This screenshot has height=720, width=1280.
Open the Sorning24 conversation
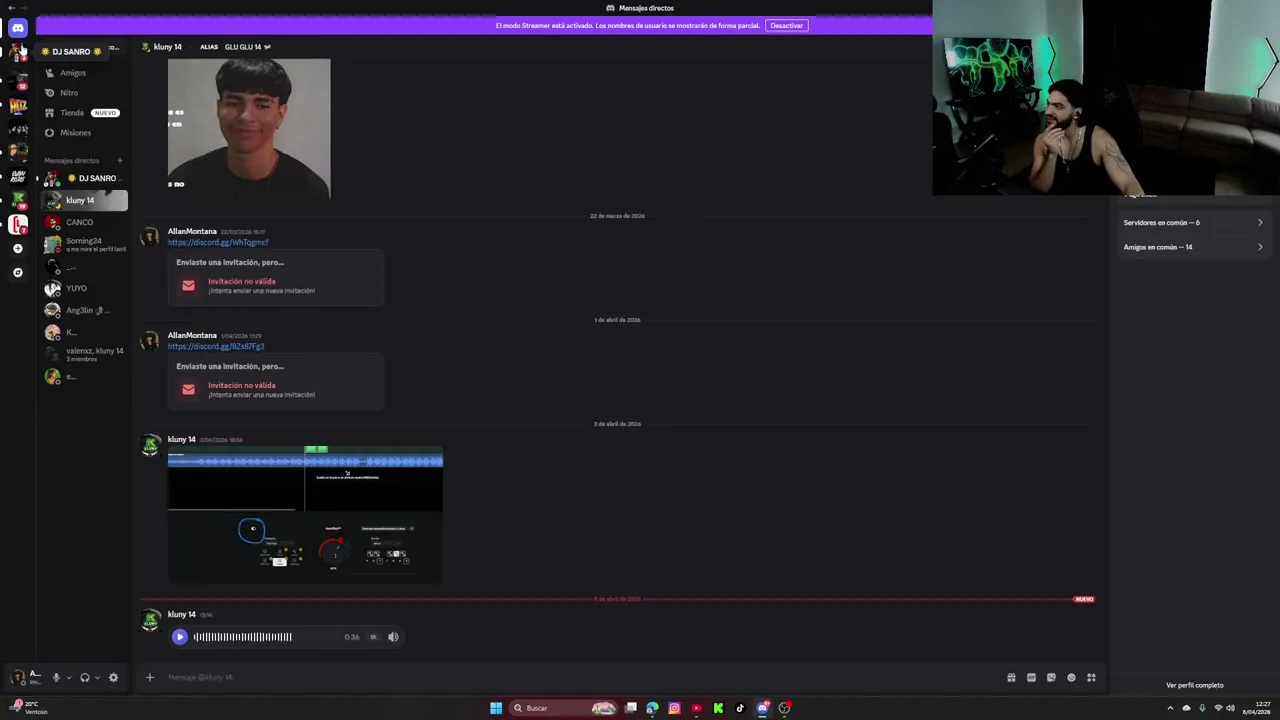(x=84, y=244)
